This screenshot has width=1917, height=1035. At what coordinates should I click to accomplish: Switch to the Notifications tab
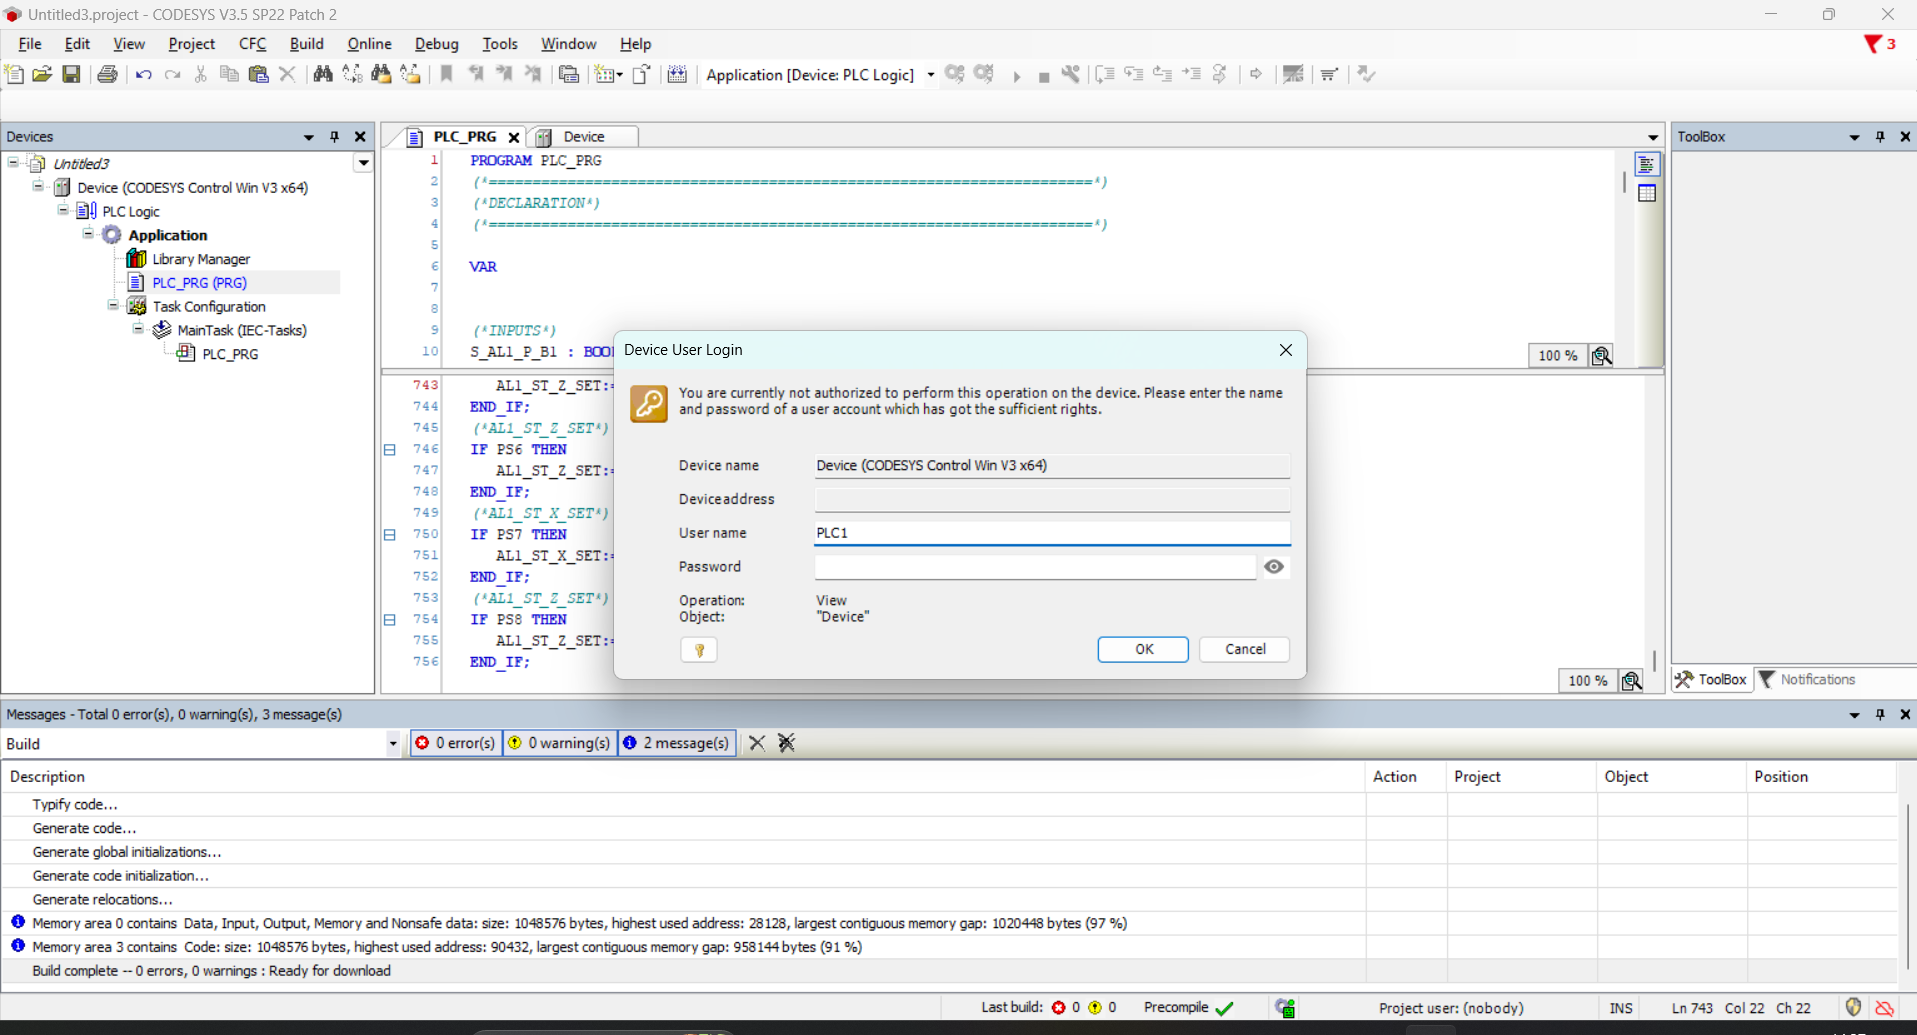tap(1807, 680)
